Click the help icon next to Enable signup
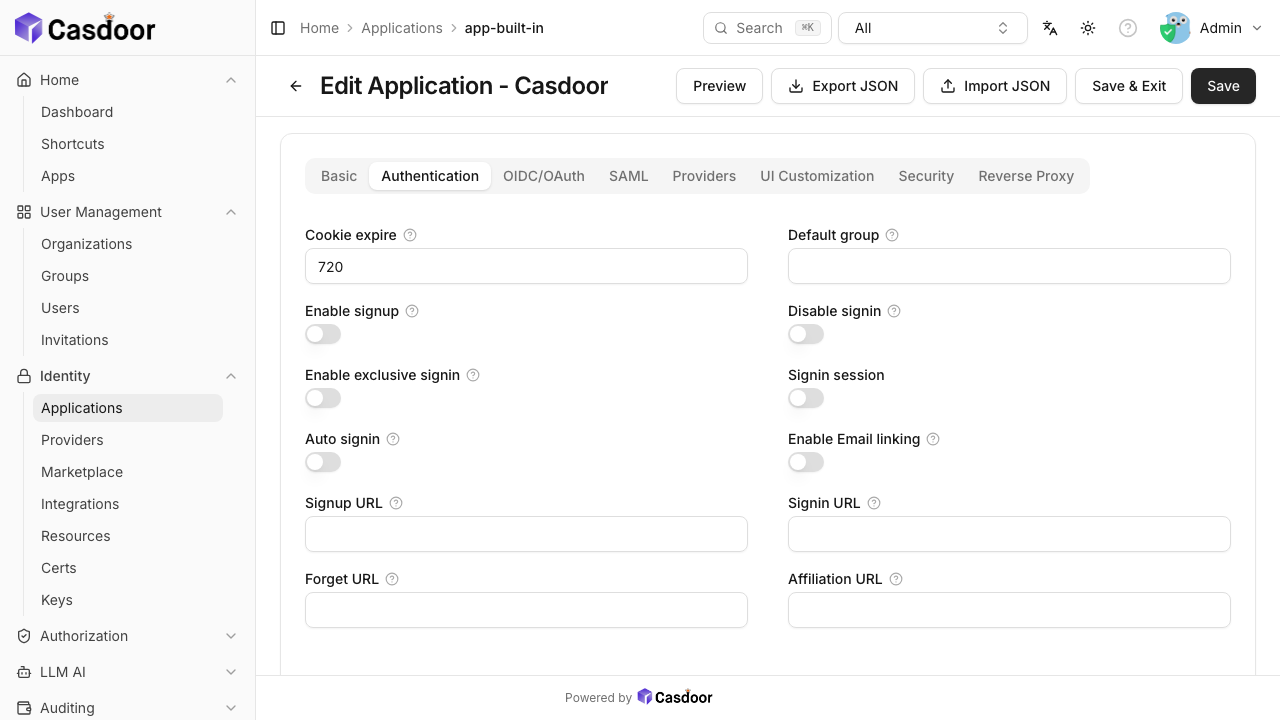Viewport: 1280px width, 720px height. click(412, 311)
